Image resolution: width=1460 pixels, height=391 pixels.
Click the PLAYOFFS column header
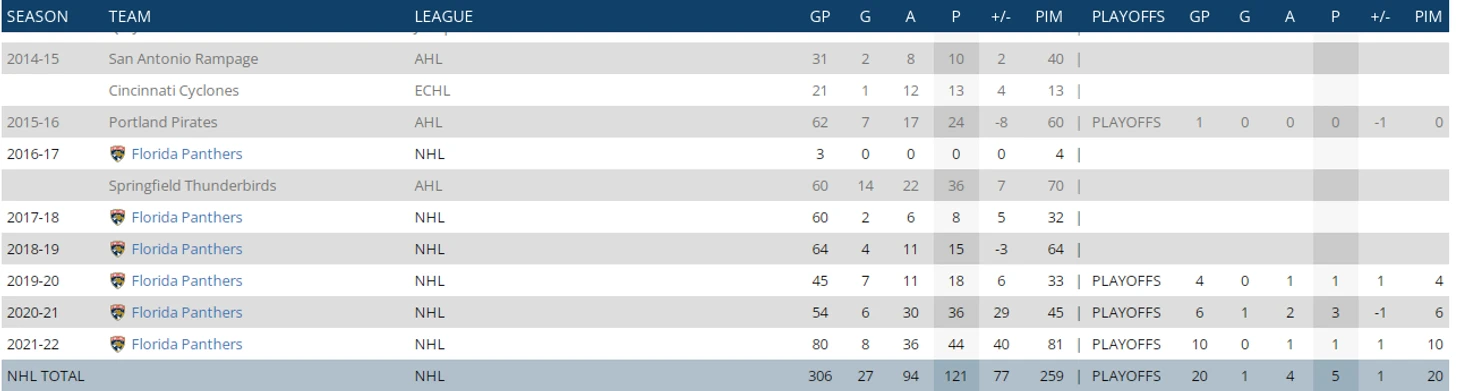1128,17
